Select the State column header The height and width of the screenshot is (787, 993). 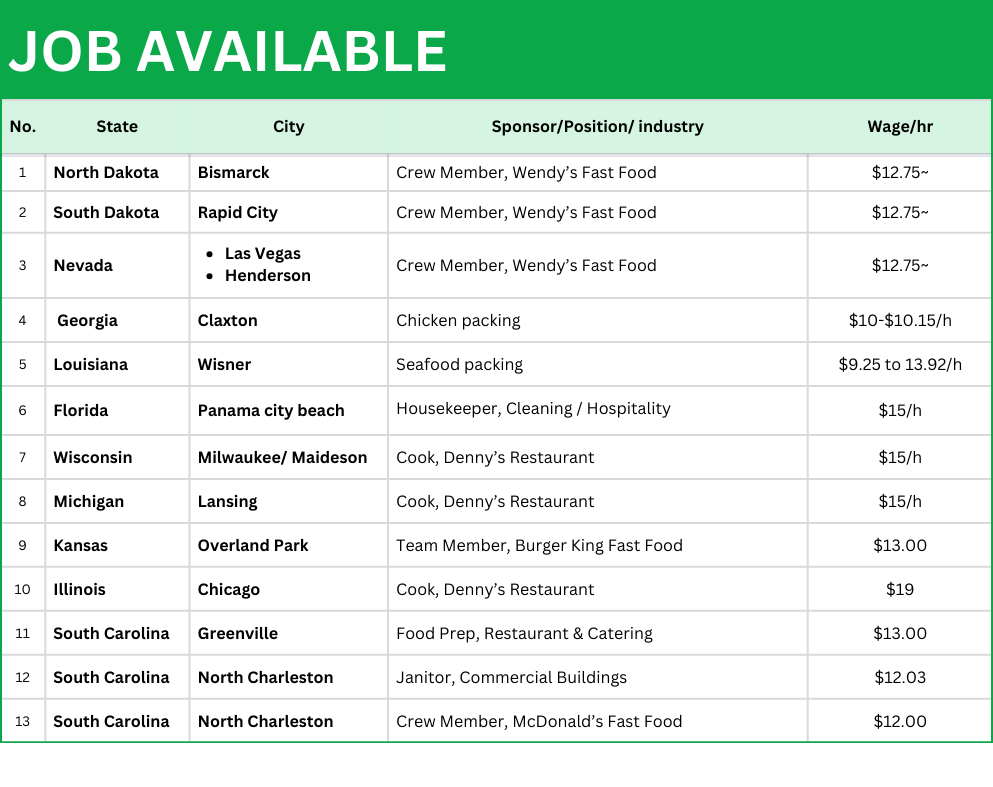click(117, 127)
